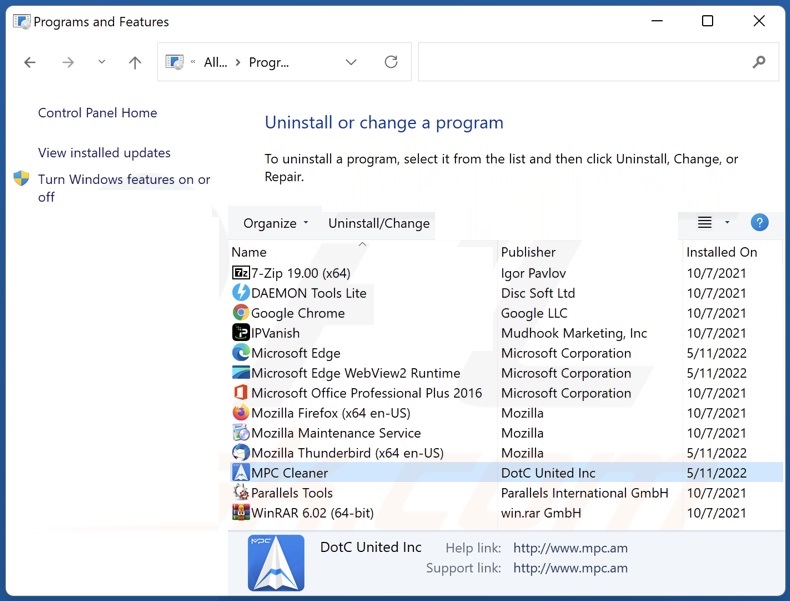The width and height of the screenshot is (790, 601).
Task: Click the WinRAR program icon
Action: pos(241,512)
